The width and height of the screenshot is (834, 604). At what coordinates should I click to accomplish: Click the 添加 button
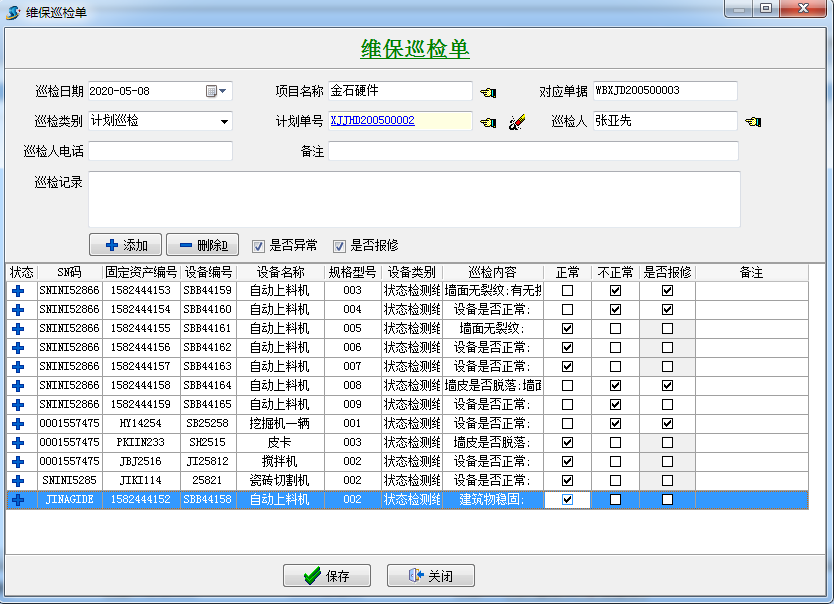(x=126, y=245)
